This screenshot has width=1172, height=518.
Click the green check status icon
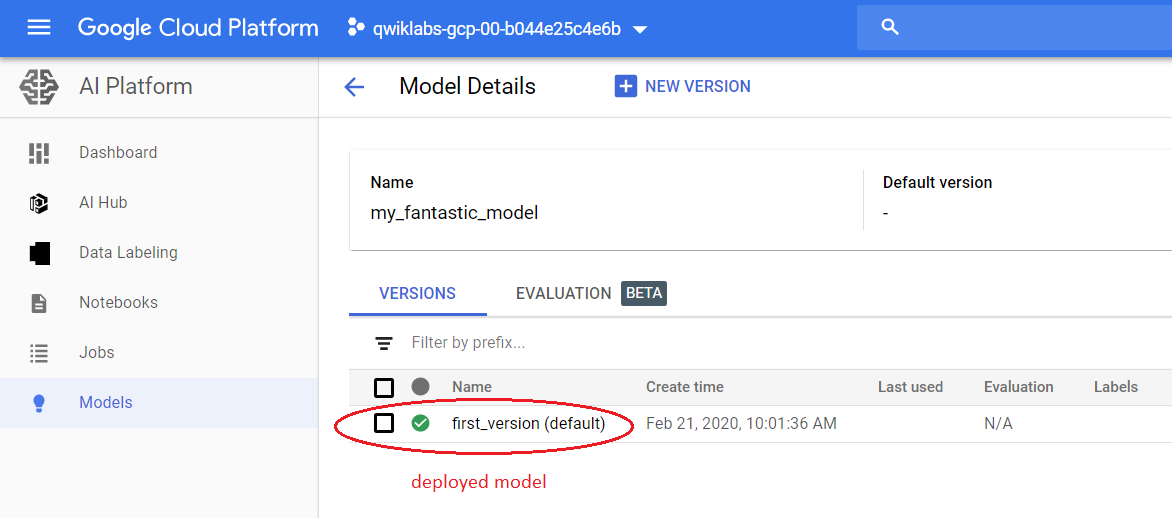coord(421,424)
